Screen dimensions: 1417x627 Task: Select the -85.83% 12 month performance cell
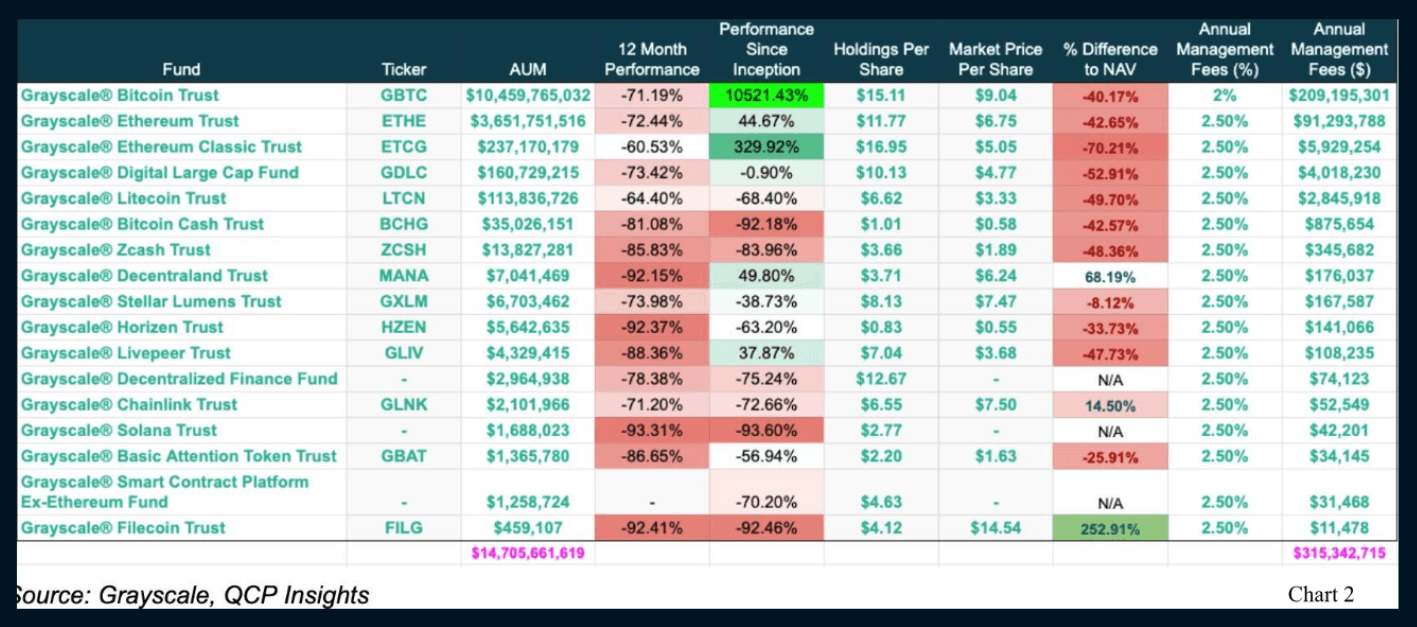pyautogui.click(x=651, y=250)
